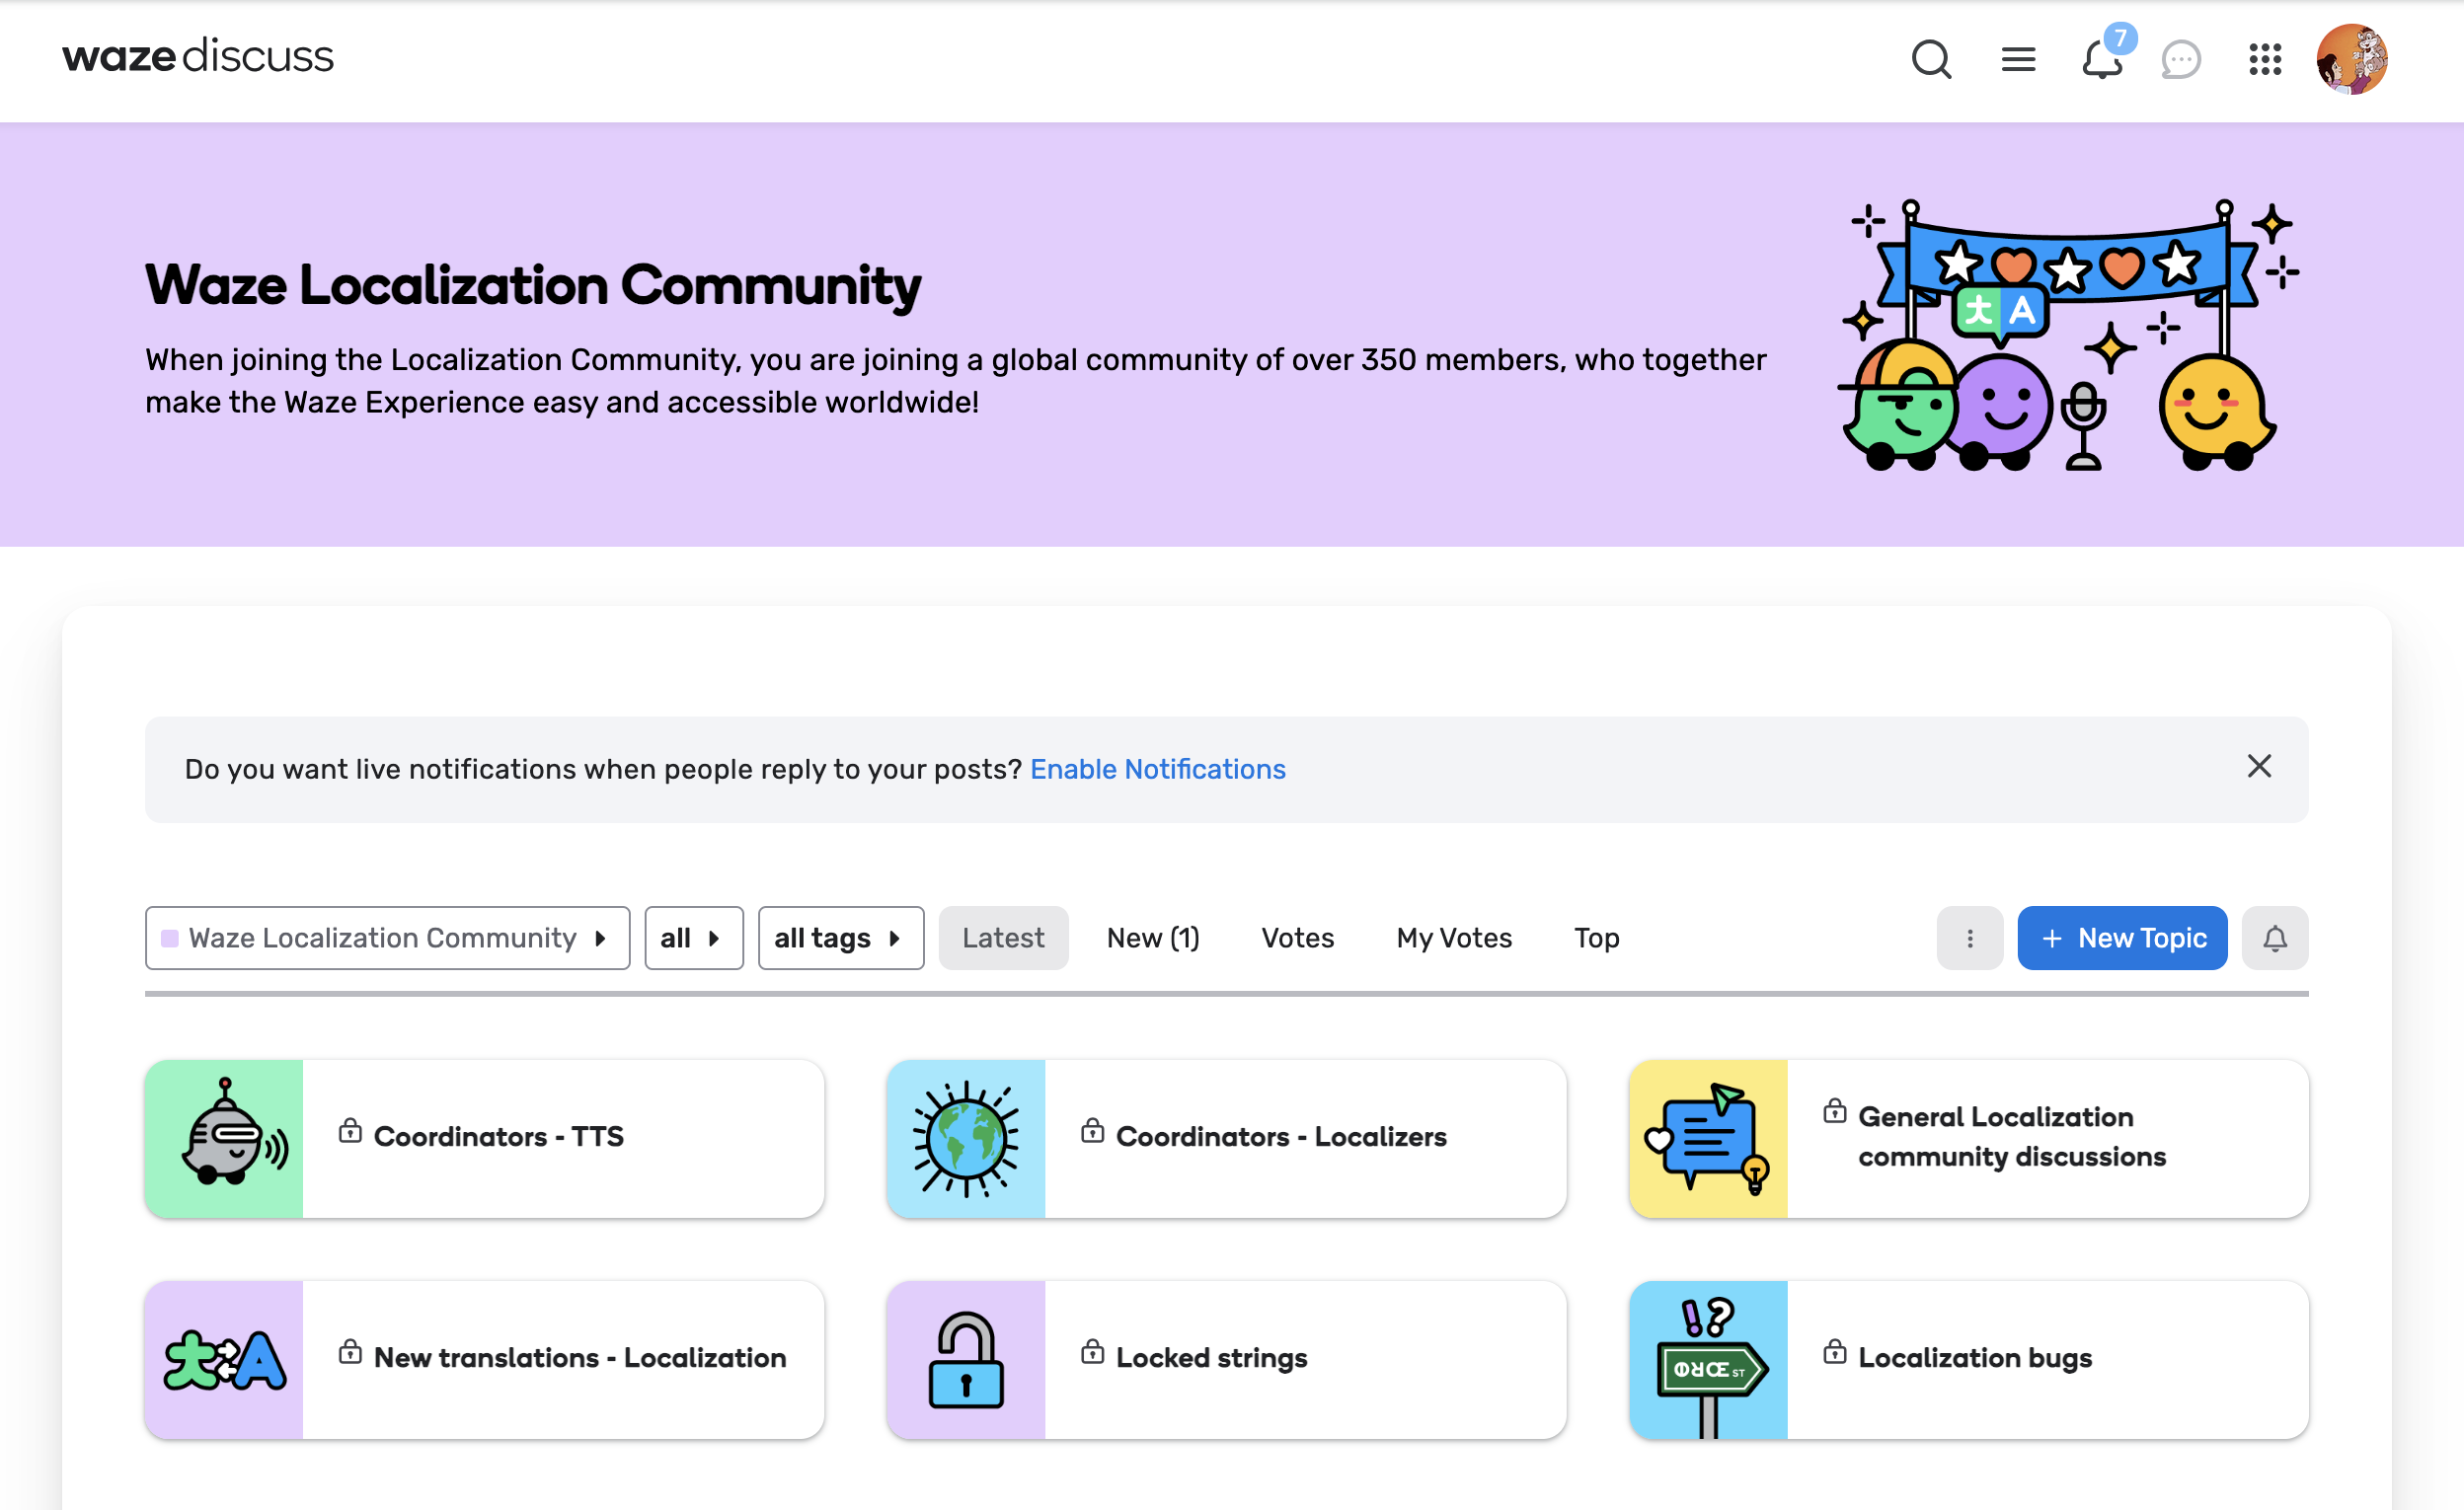Screen dimensions: 2464x1510
Task: Click the Localization bugs signpost icon
Action: (1708, 1360)
